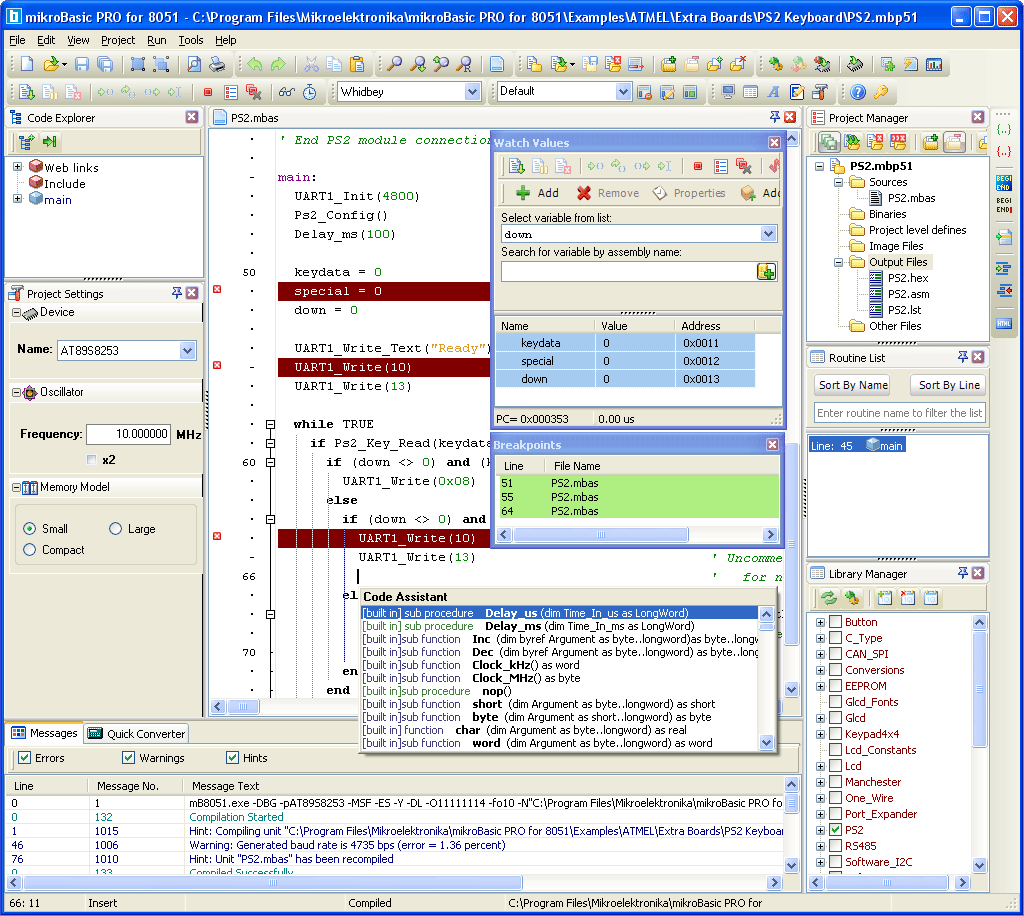
Task: Open the Tools menu
Action: click(x=191, y=40)
